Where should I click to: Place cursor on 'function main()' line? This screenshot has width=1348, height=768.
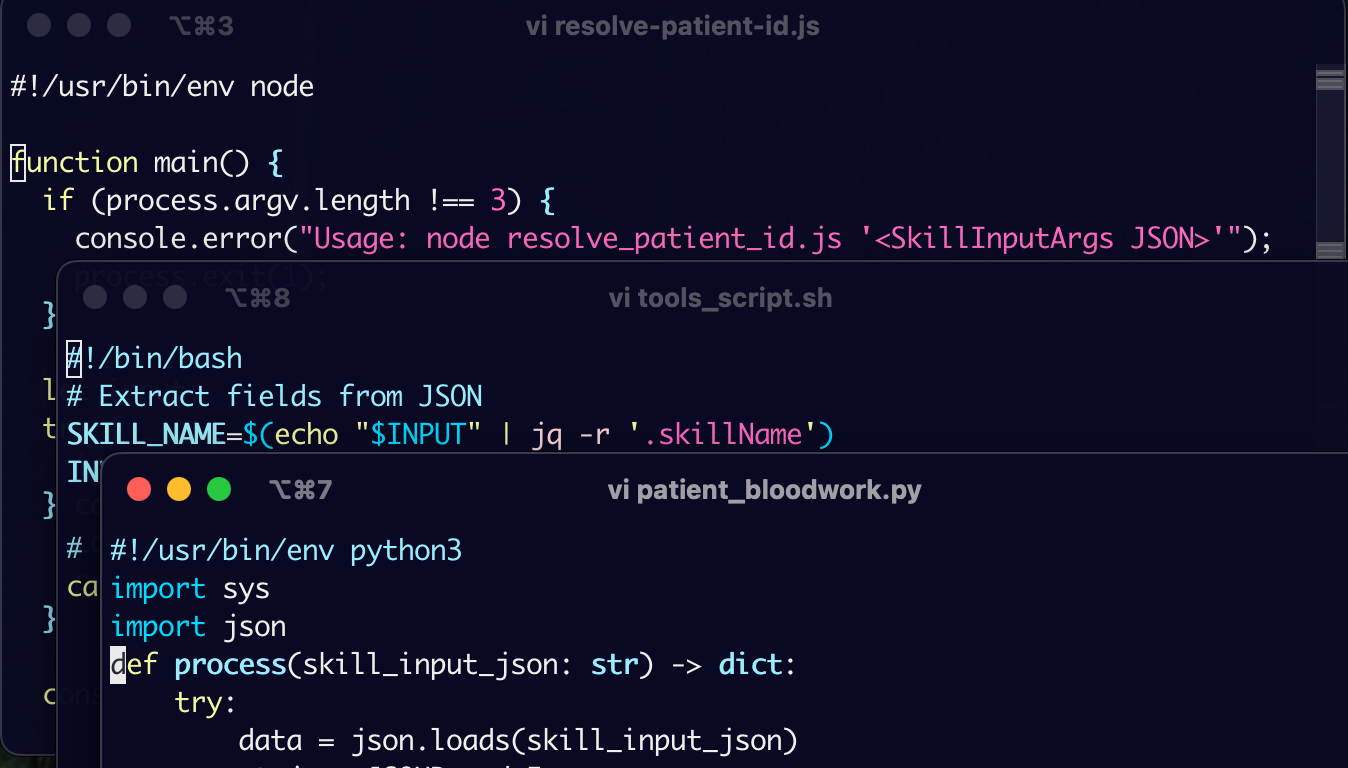[149, 162]
